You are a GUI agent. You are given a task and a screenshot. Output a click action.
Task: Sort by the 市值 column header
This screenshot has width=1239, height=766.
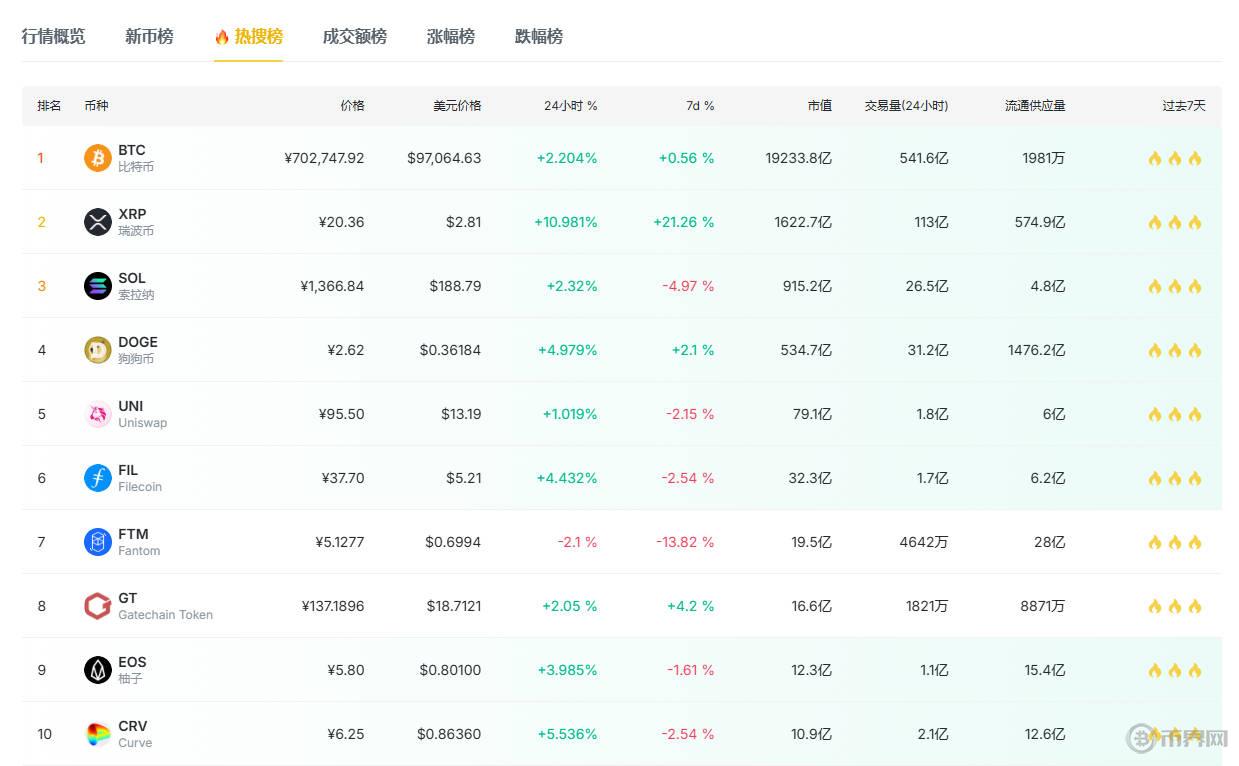819,106
